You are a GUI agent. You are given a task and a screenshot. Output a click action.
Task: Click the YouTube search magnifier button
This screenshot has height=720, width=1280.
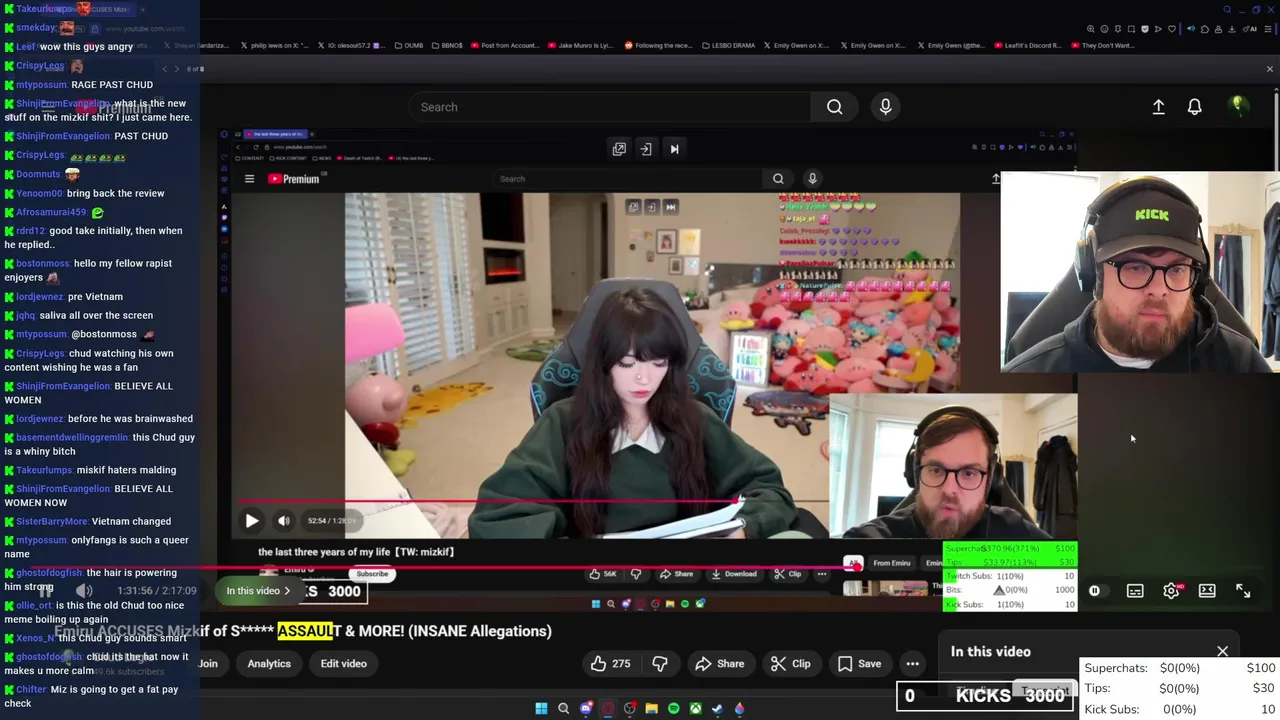tap(834, 107)
